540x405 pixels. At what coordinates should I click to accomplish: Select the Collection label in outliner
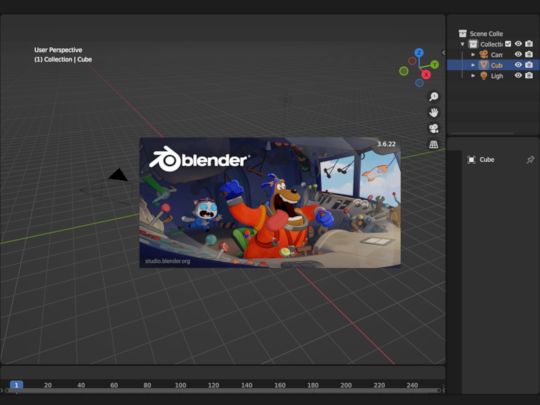click(x=491, y=44)
